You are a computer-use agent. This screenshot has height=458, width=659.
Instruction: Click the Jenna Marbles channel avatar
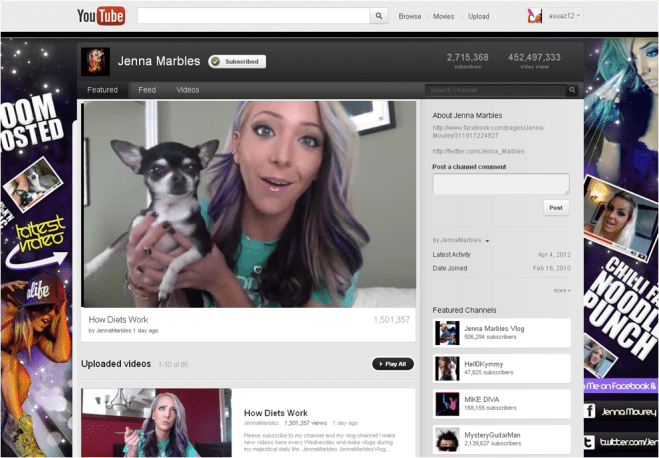point(95,61)
